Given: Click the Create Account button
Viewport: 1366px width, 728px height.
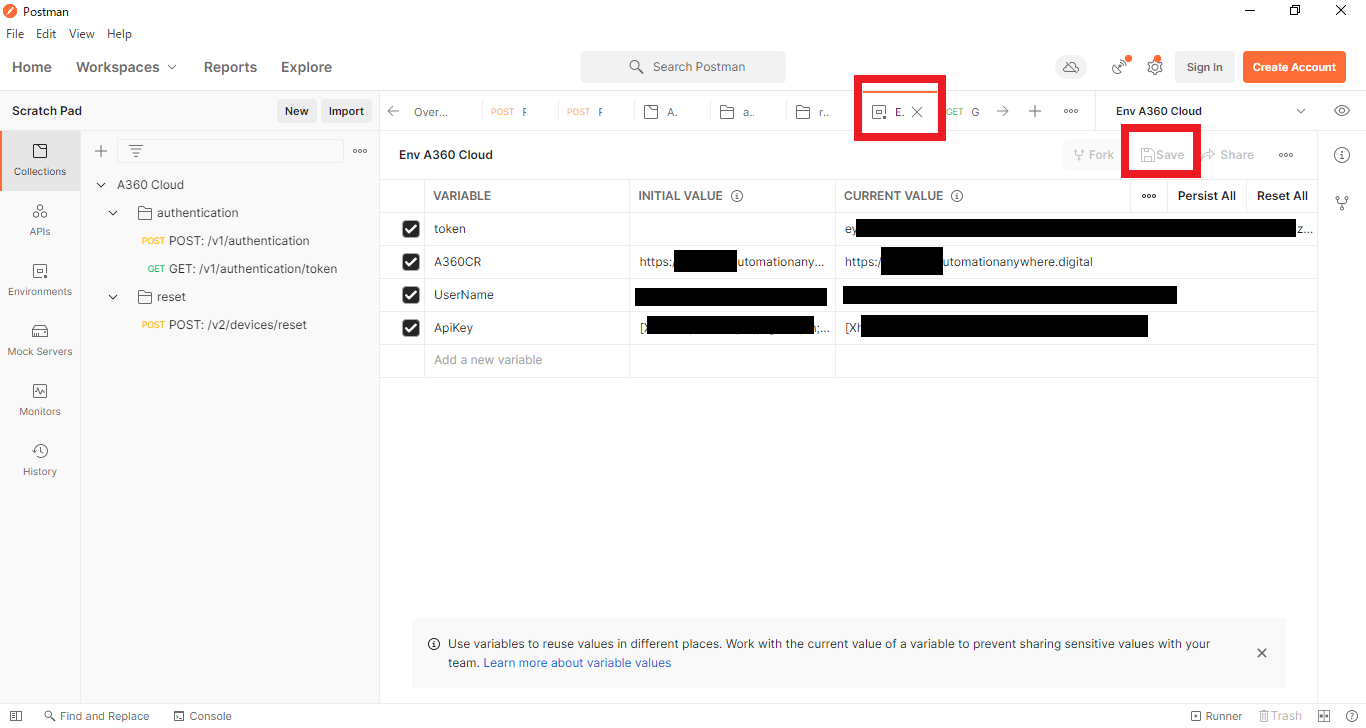Looking at the screenshot, I should pyautogui.click(x=1294, y=67).
